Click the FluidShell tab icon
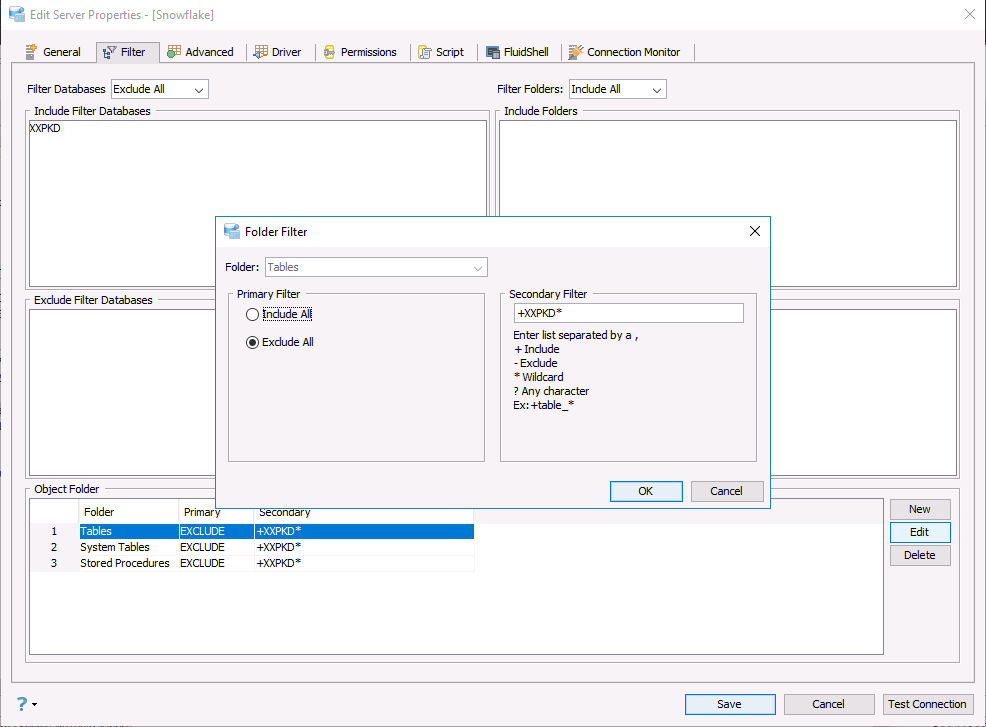The height and width of the screenshot is (727, 986). (x=493, y=52)
